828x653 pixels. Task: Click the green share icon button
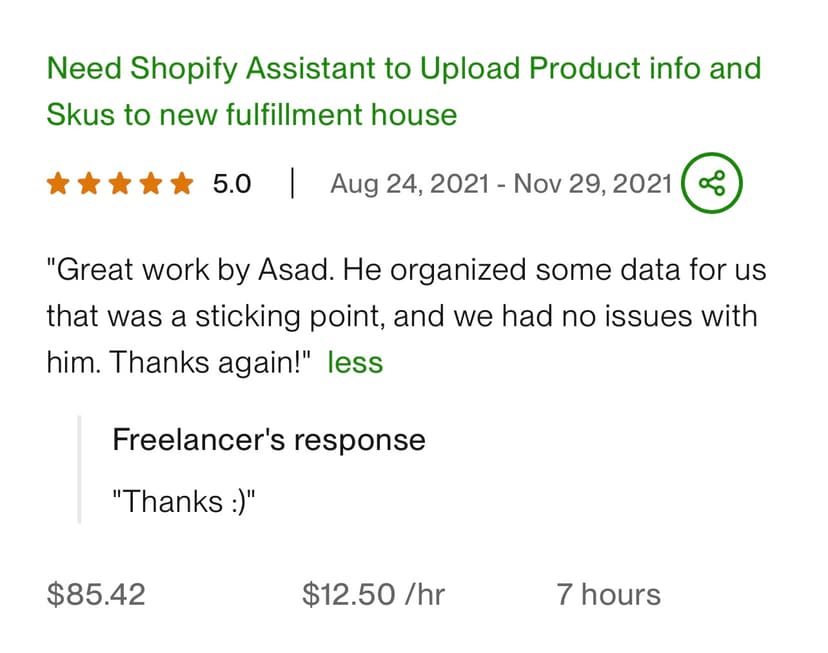pos(711,183)
